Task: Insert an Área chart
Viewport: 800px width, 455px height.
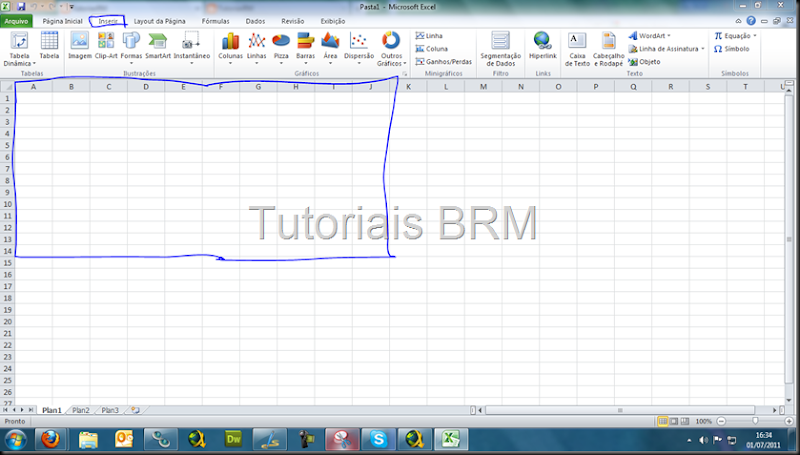Action: [331, 48]
